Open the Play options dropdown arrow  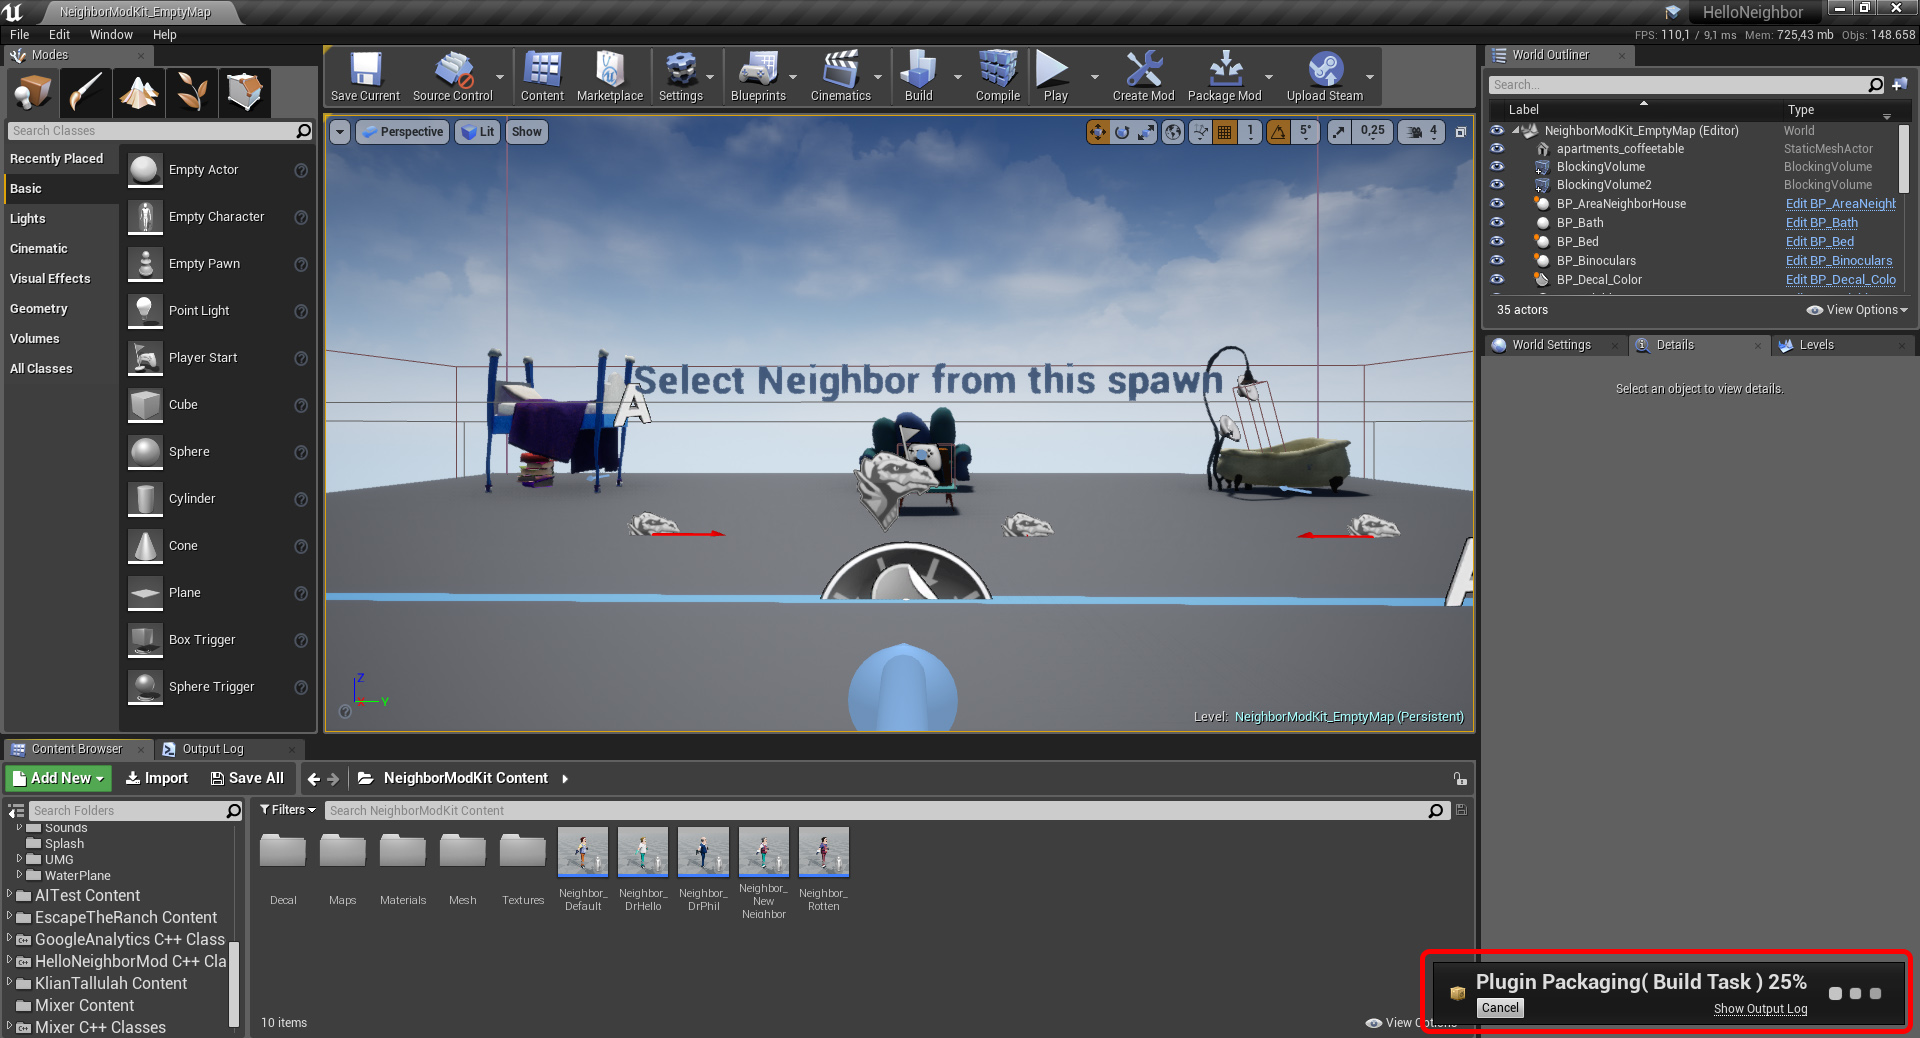1094,77
